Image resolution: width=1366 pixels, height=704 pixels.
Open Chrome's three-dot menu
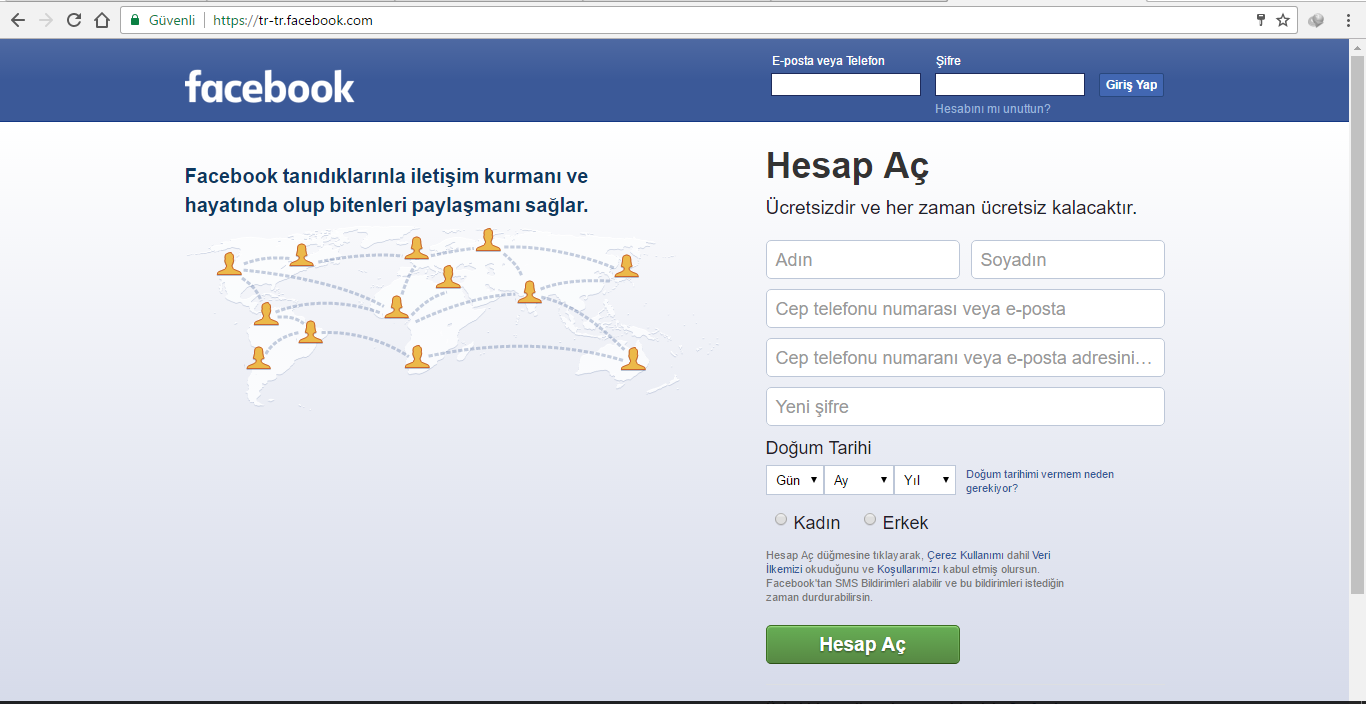tap(1347, 19)
